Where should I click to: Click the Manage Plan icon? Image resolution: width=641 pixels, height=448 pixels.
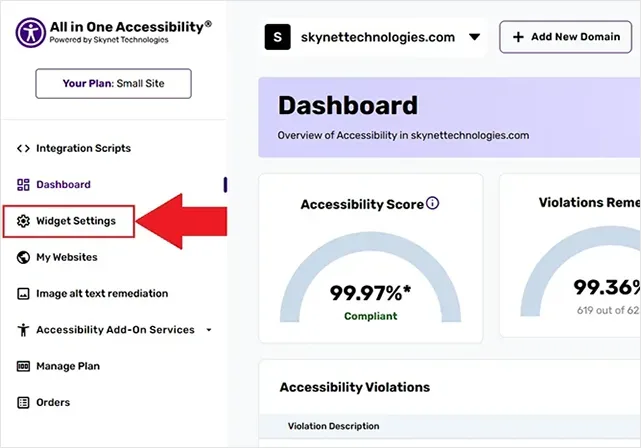pyautogui.click(x=23, y=366)
